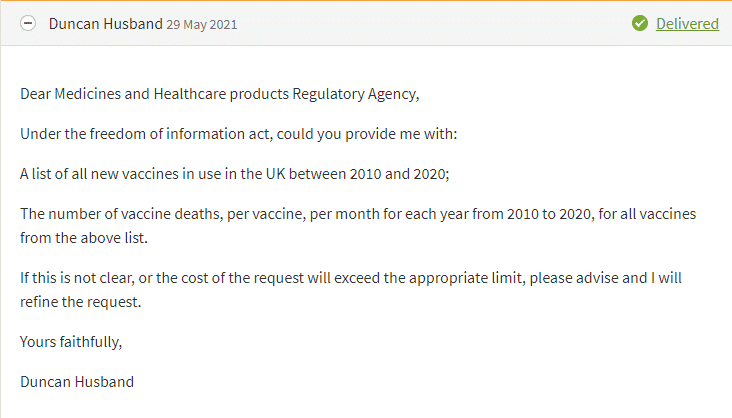732x418 pixels.
Task: Click the Dear Medicines and Healthcare greeting line
Action: pyautogui.click(x=219, y=94)
